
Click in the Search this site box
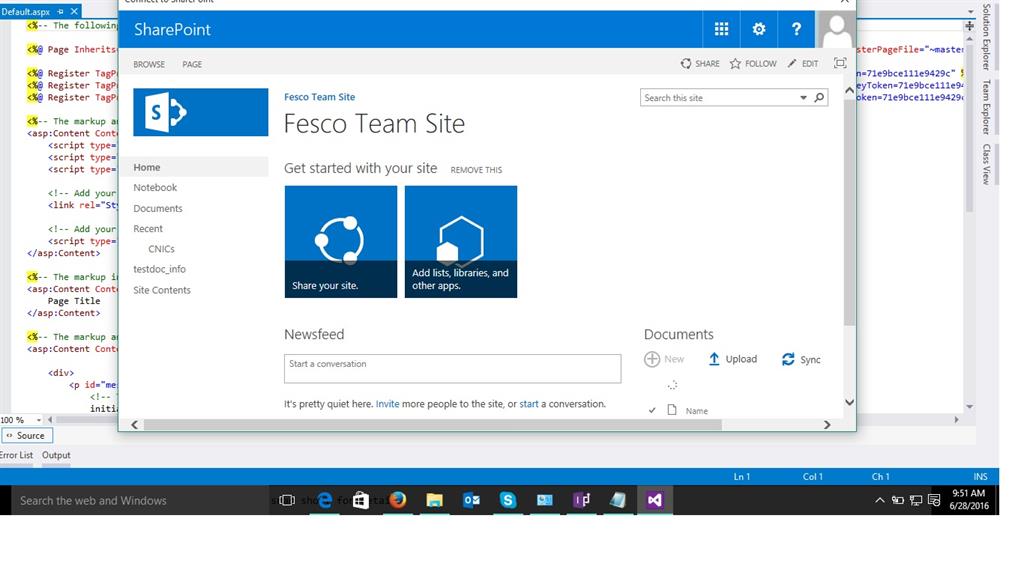[x=718, y=98]
